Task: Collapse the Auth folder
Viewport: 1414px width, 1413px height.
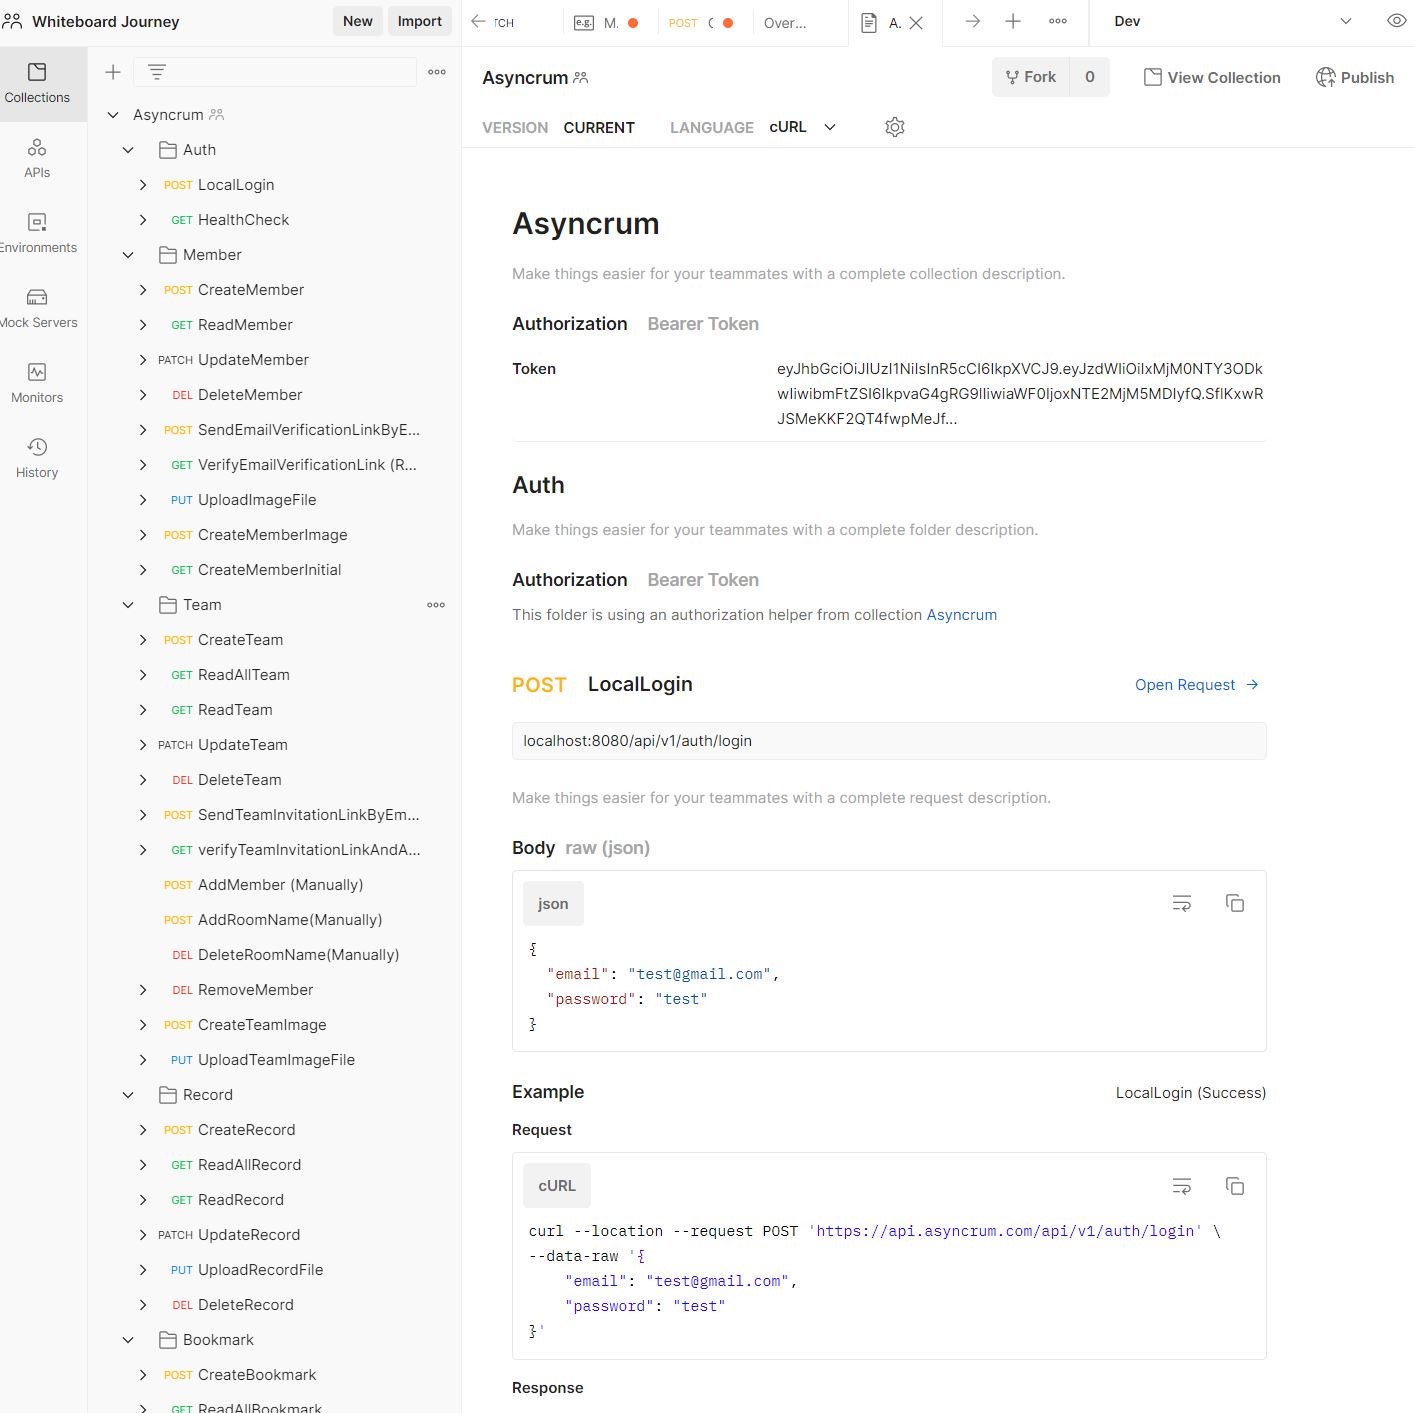Action: pyautogui.click(x=128, y=150)
